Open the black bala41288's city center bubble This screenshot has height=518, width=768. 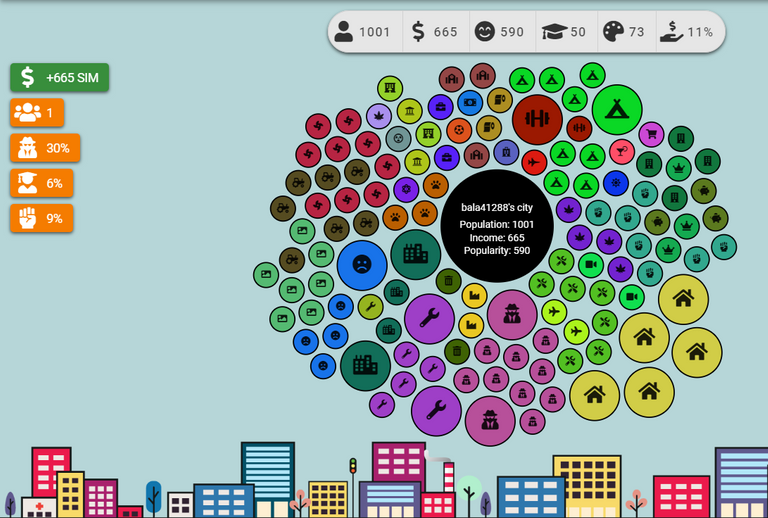(497, 226)
